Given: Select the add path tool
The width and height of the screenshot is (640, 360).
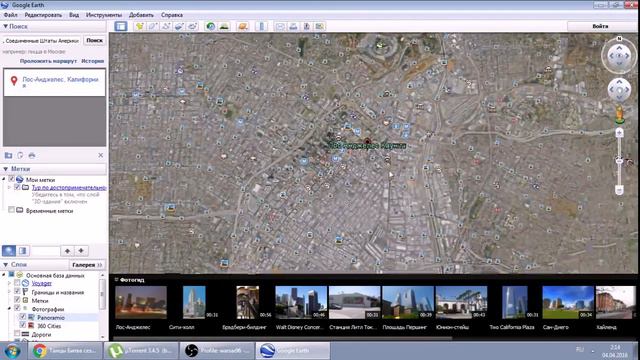Looking at the screenshot, I should 166,26.
